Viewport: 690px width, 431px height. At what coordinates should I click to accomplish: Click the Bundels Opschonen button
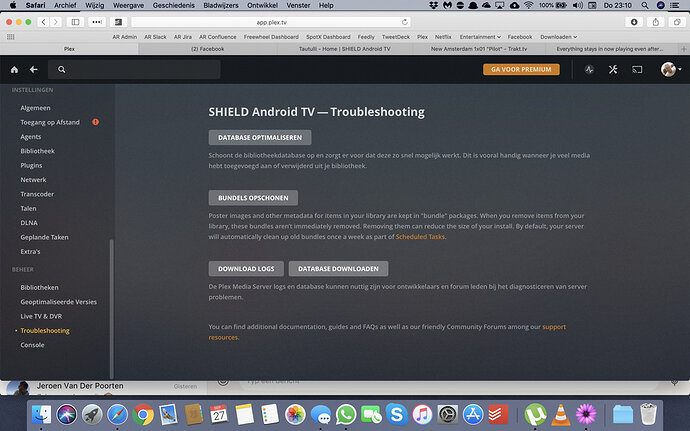pyautogui.click(x=253, y=198)
